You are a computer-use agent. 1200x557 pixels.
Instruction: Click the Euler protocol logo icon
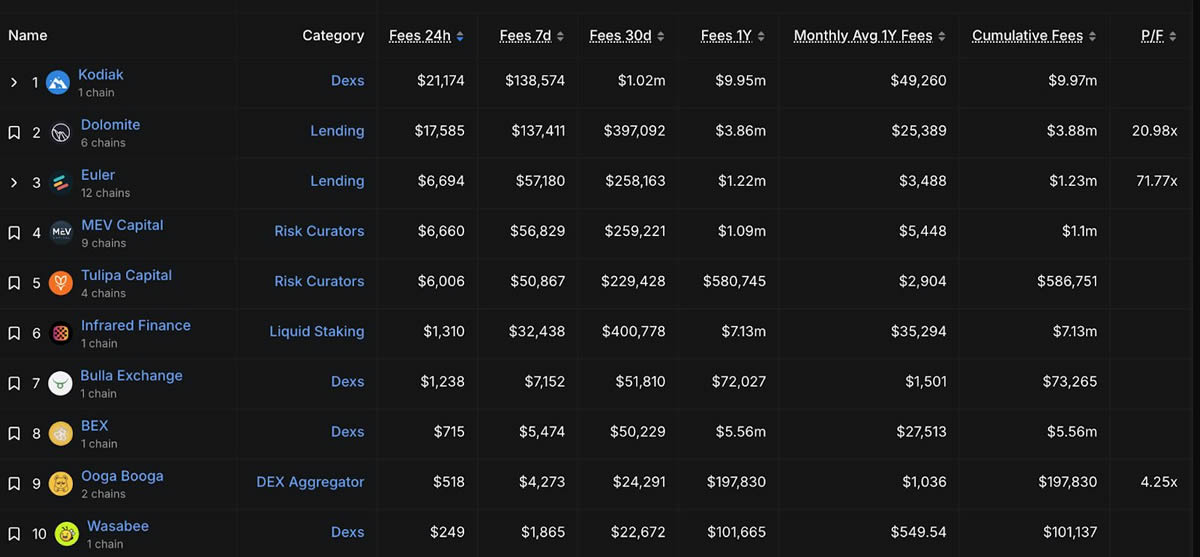[x=60, y=182]
